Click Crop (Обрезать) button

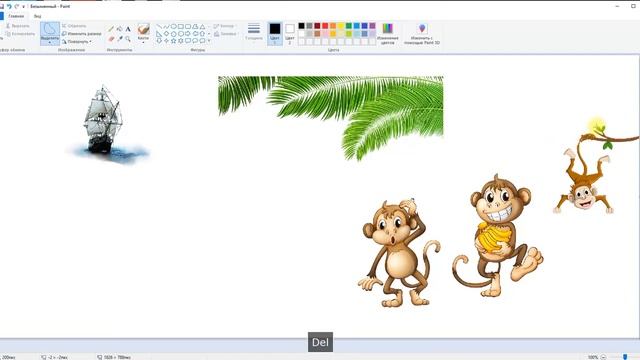coord(74,26)
